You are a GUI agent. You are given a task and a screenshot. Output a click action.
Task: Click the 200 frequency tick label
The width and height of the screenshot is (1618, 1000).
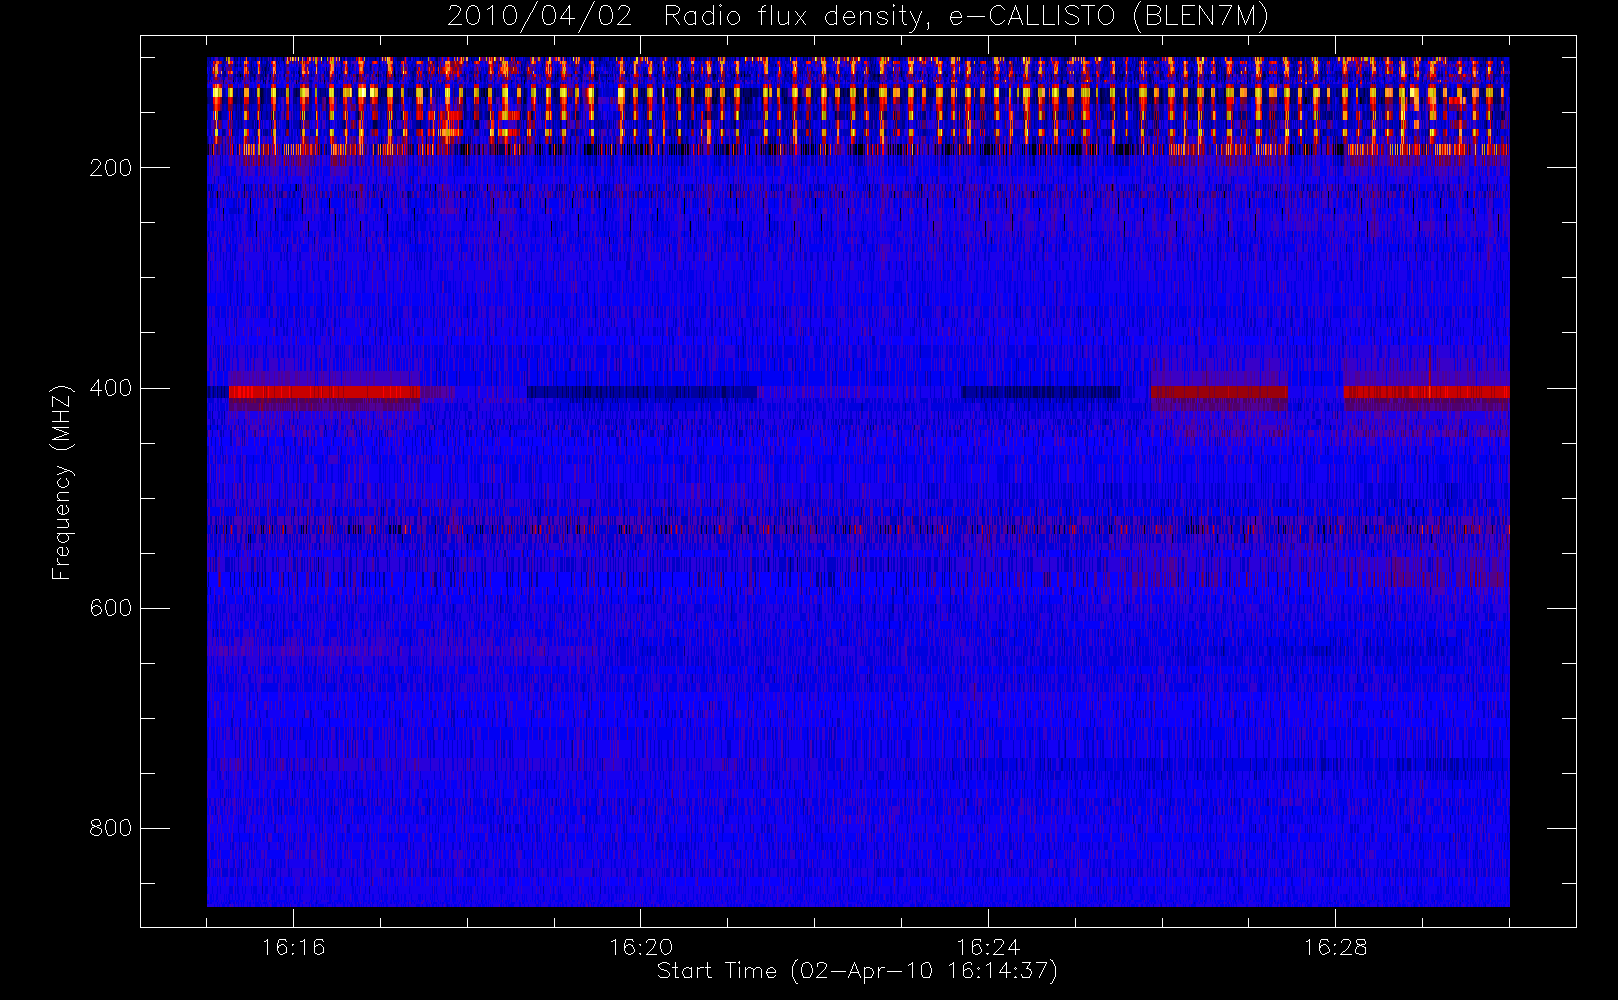coord(110,168)
